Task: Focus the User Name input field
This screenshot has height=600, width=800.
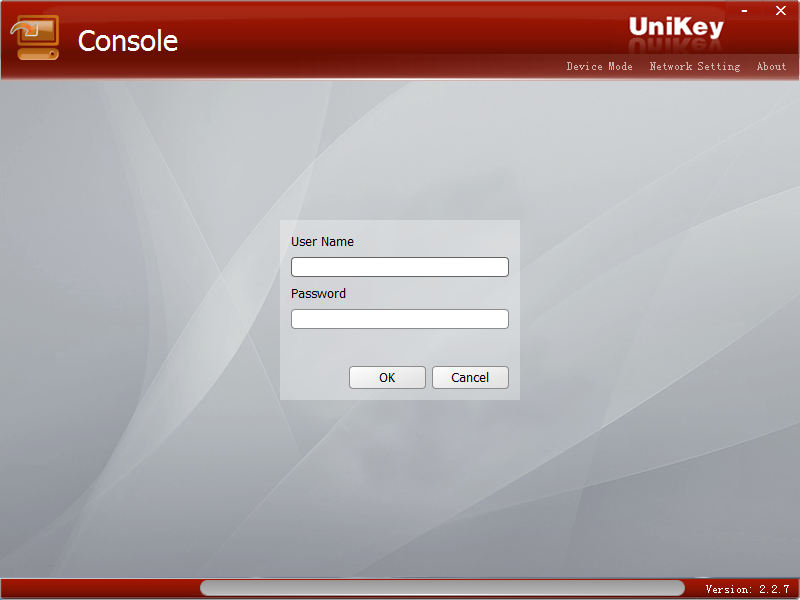Action: point(399,267)
